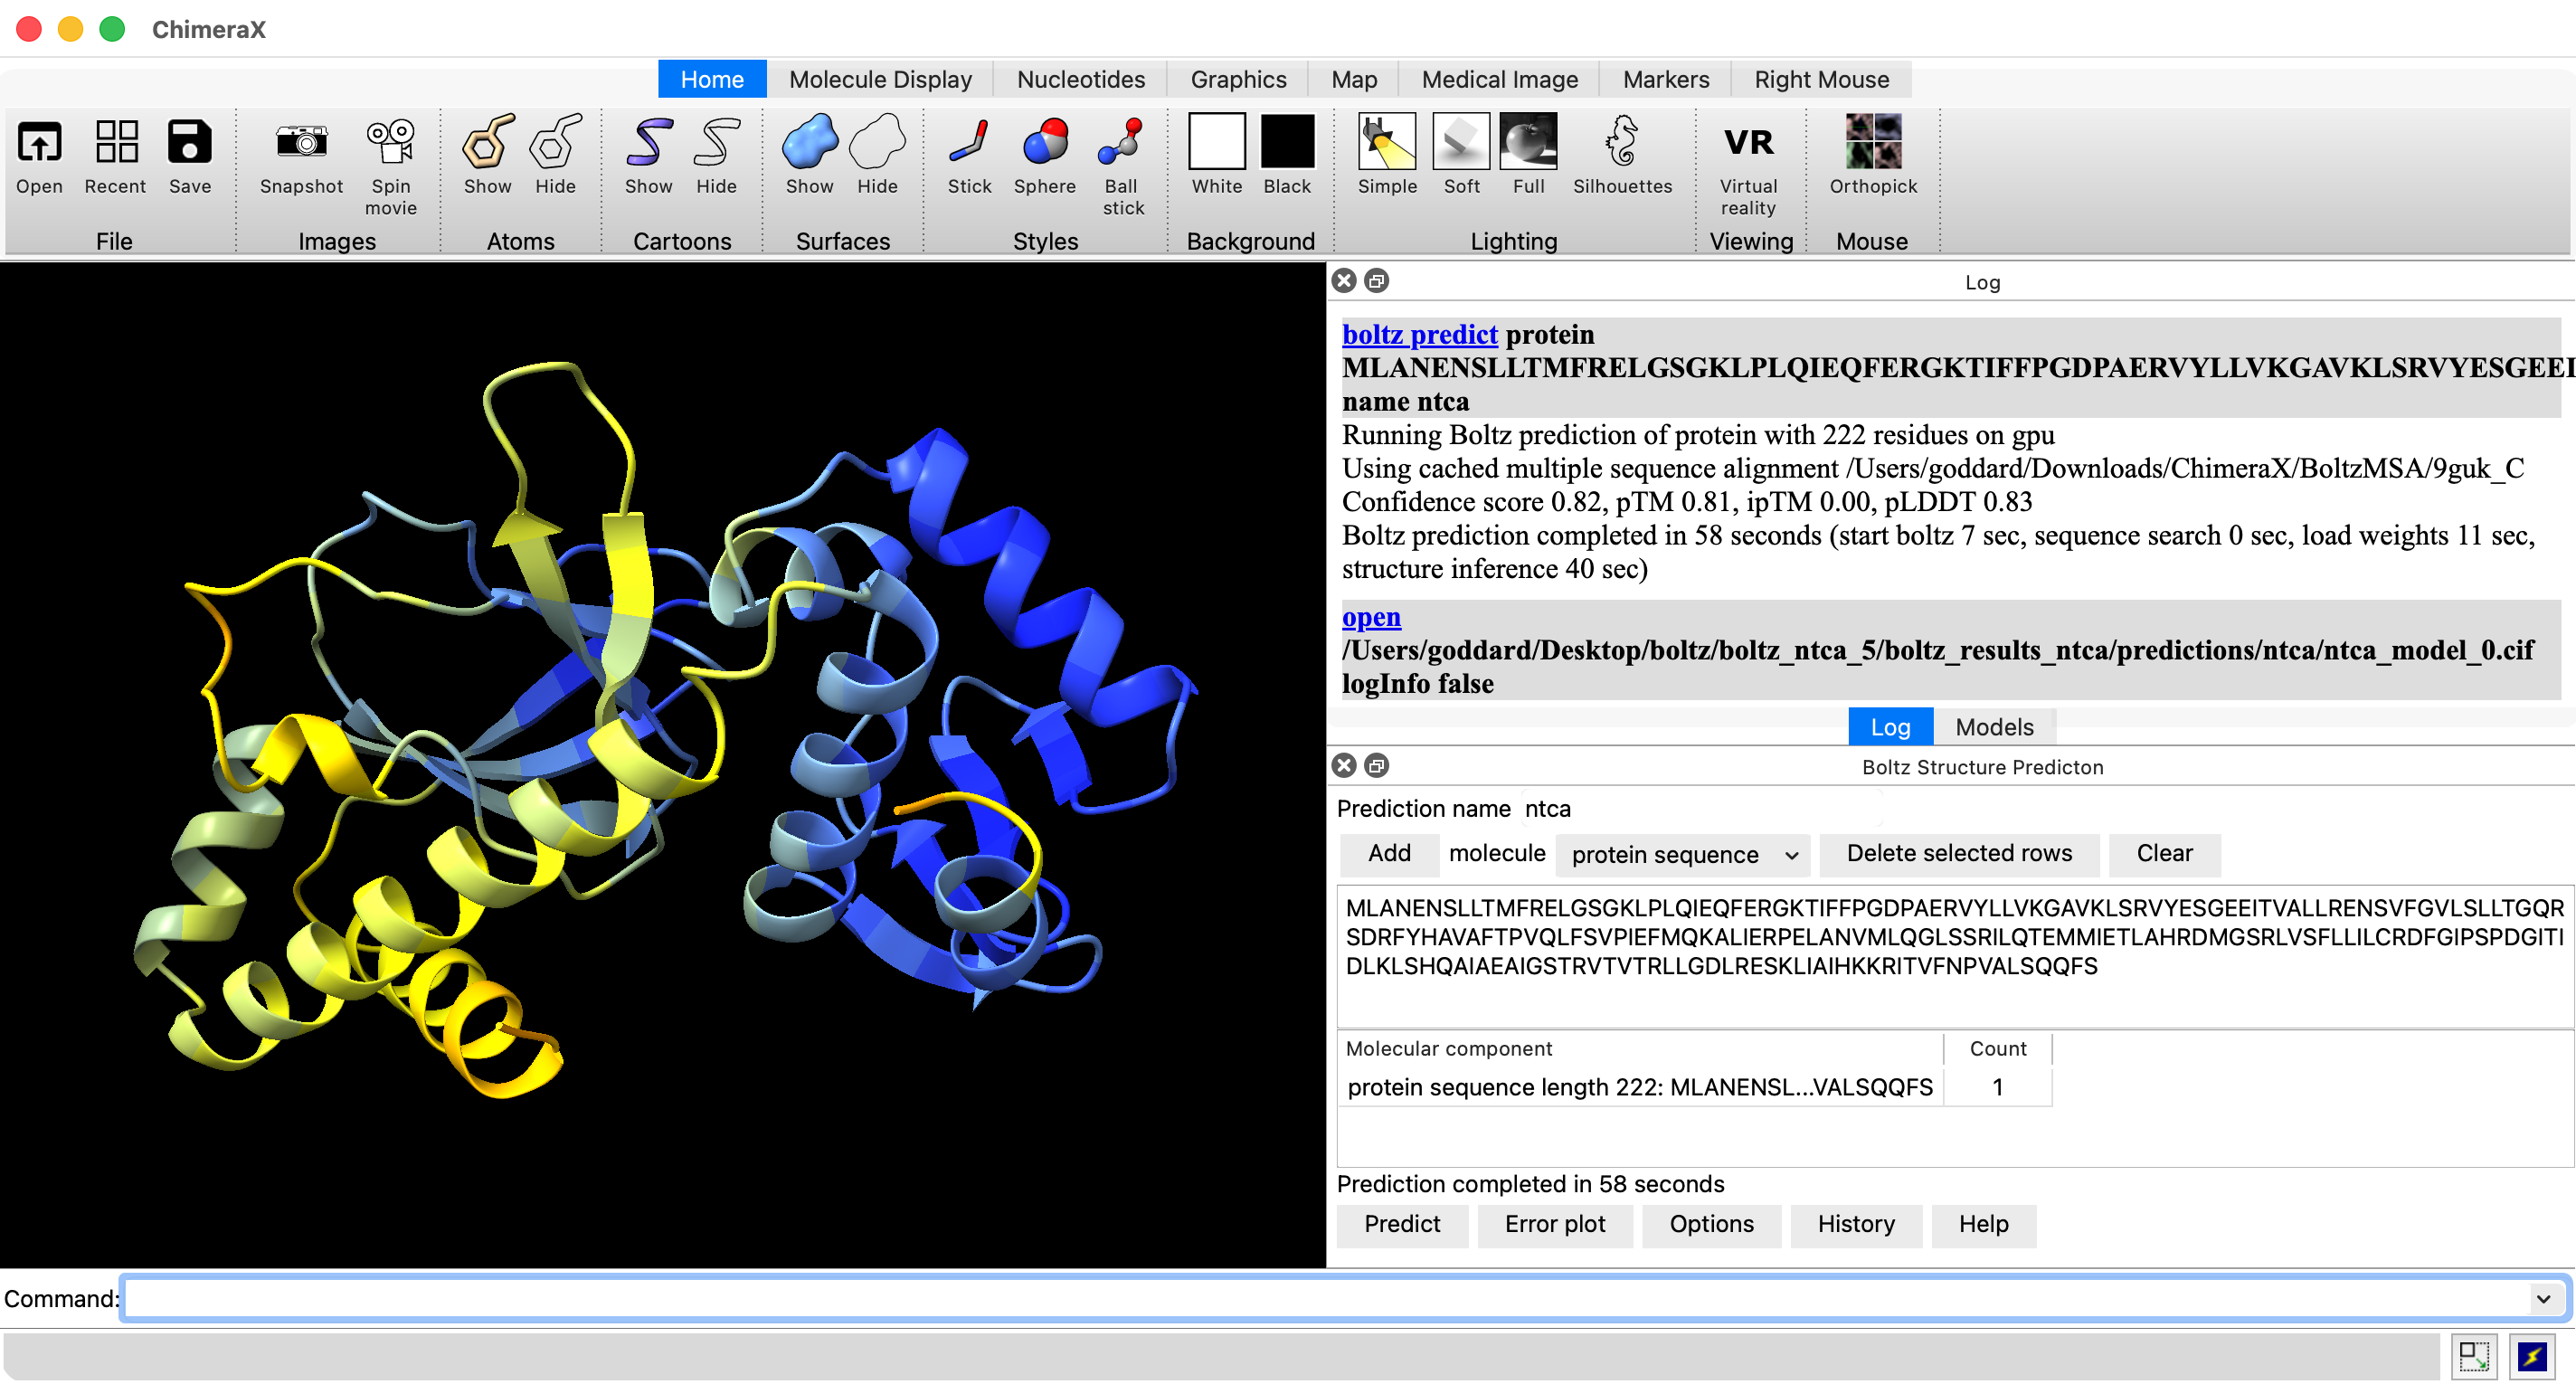Show atoms using the Atoms Show icon
The image size is (2576, 1384).
[487, 143]
